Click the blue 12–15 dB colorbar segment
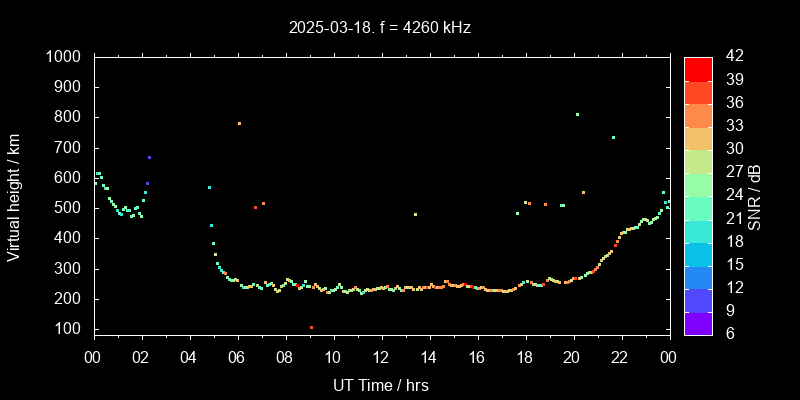Screen dimensions: 800x400 click(698, 276)
